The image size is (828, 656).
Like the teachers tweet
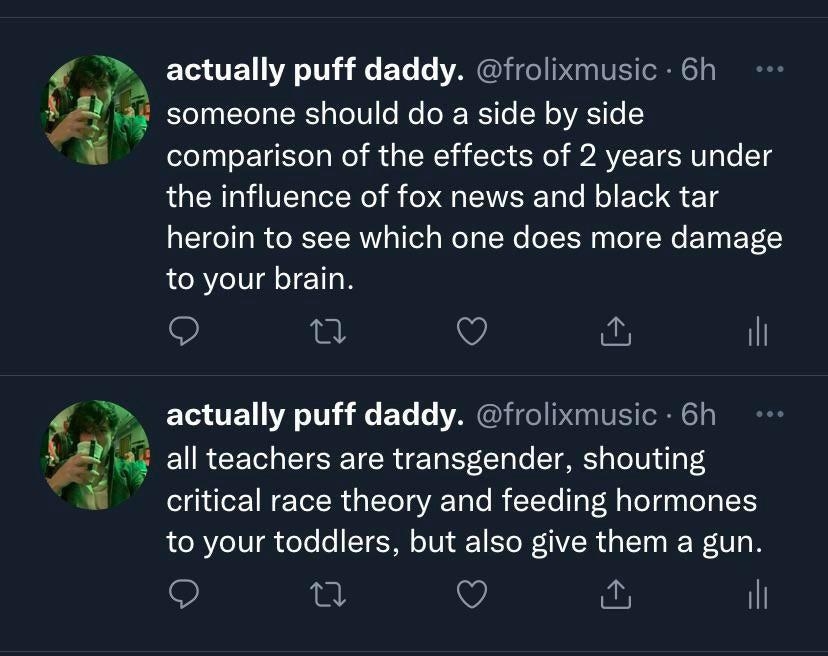click(471, 595)
